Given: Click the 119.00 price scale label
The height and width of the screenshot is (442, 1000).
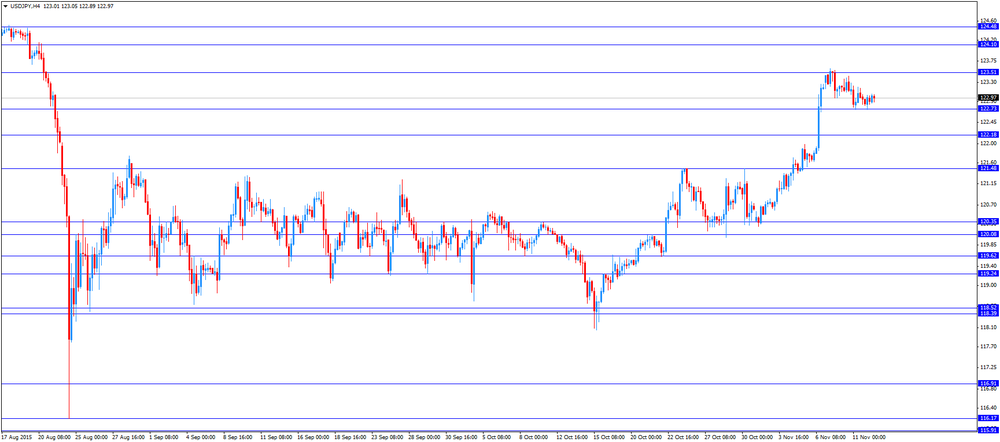Looking at the screenshot, I should pos(989,286).
